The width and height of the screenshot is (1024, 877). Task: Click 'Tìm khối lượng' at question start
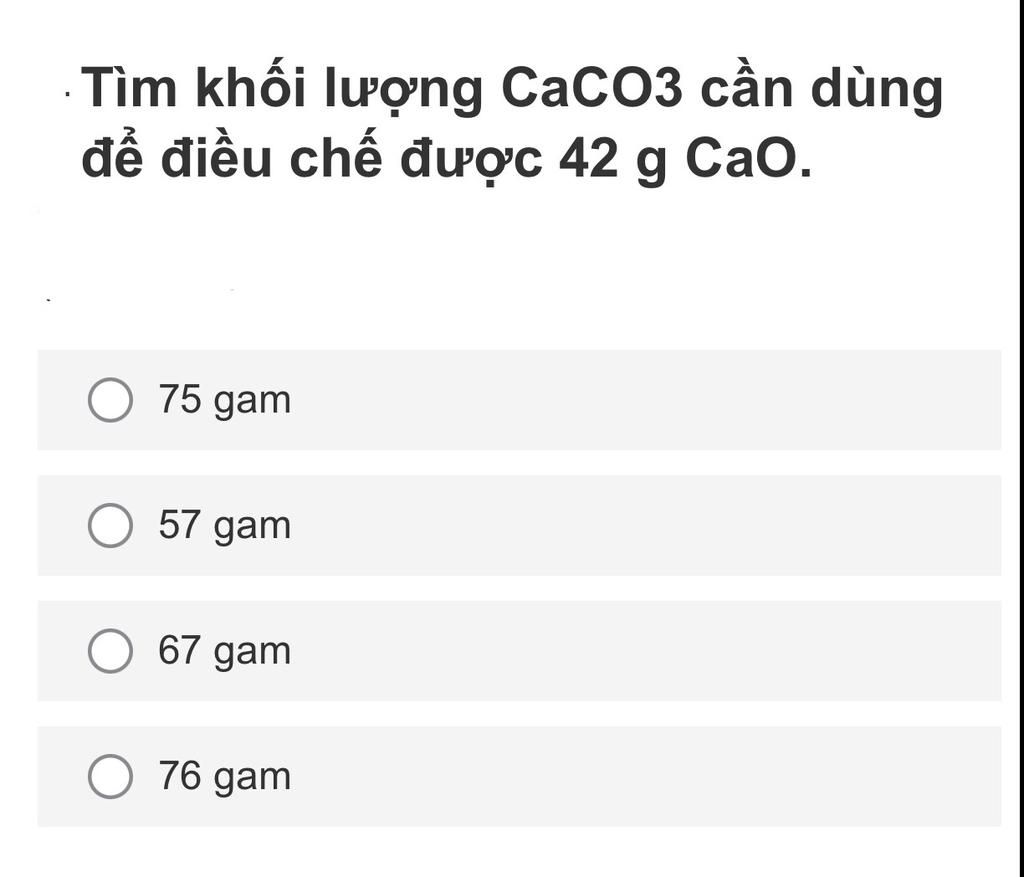[x=282, y=88]
